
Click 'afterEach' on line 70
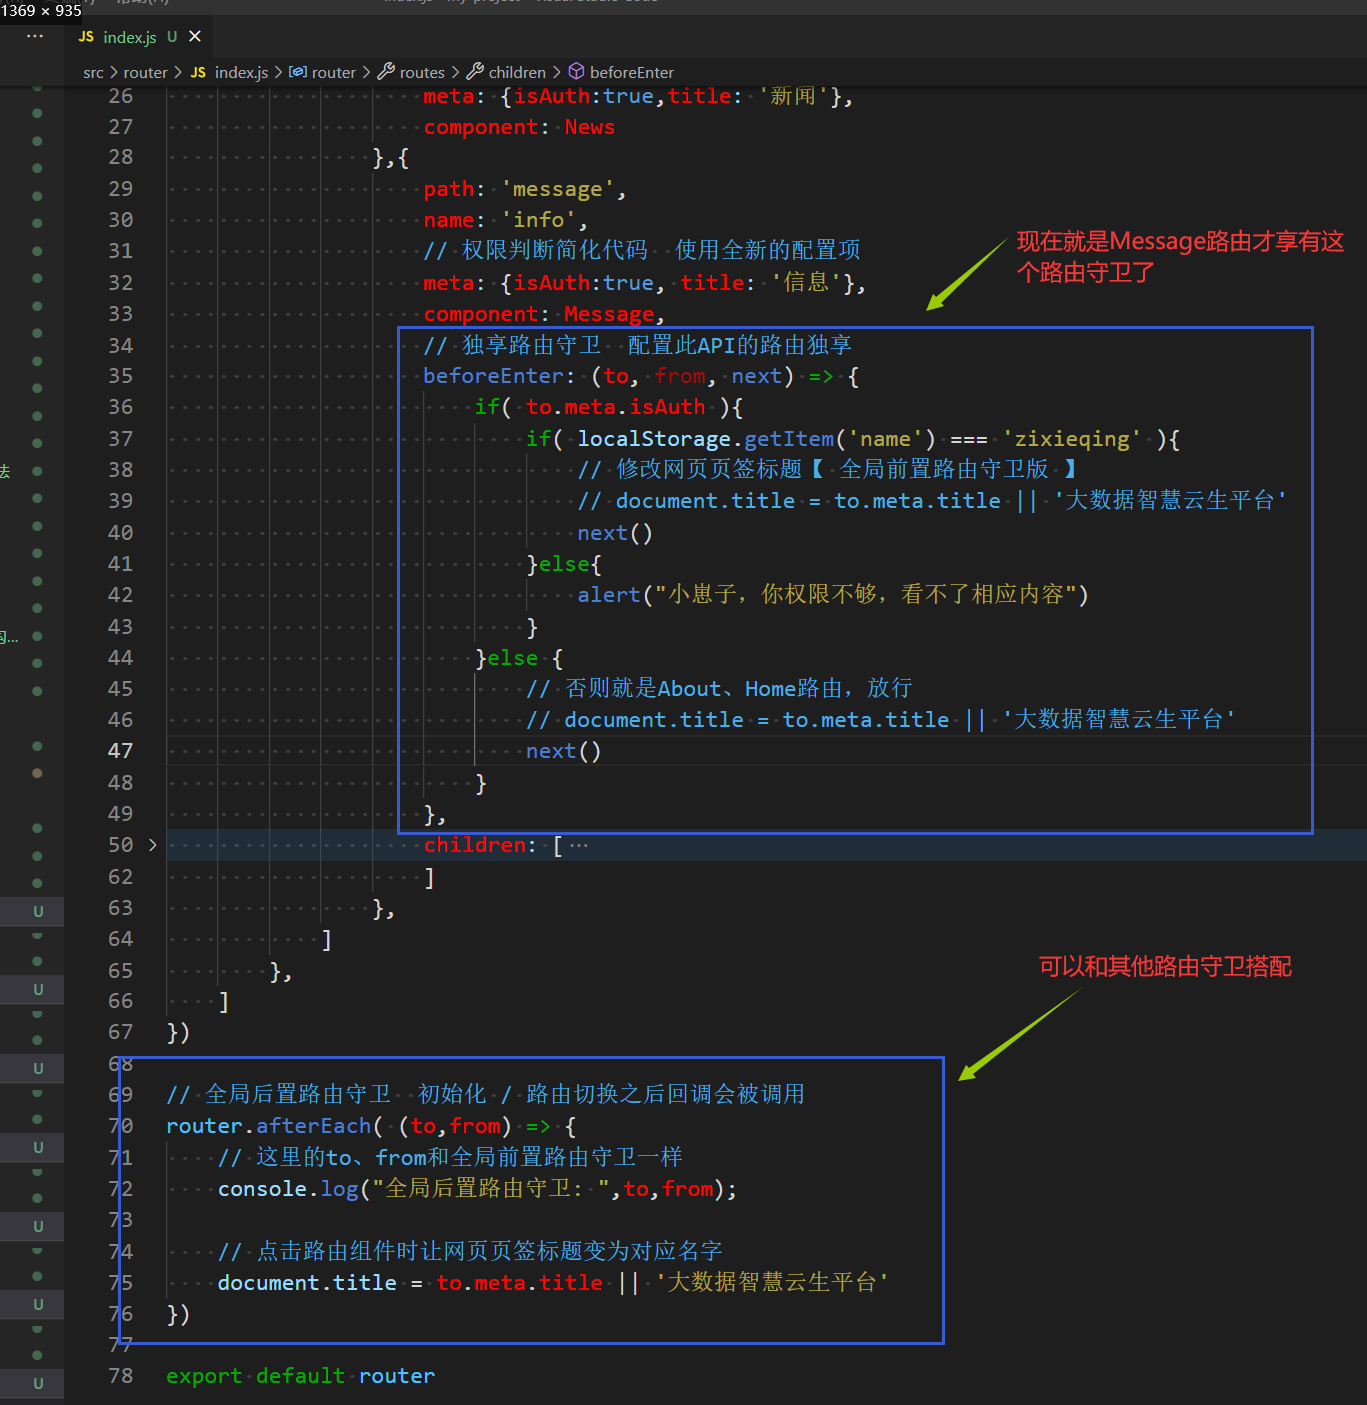tap(314, 1126)
